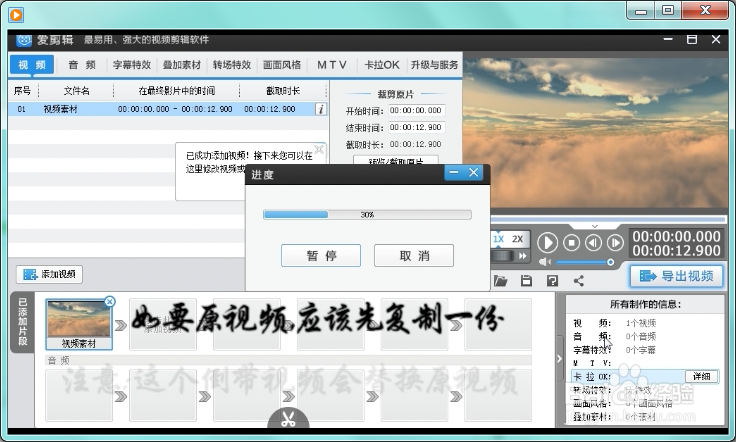
Task: Stop the preview playback
Action: point(571,243)
